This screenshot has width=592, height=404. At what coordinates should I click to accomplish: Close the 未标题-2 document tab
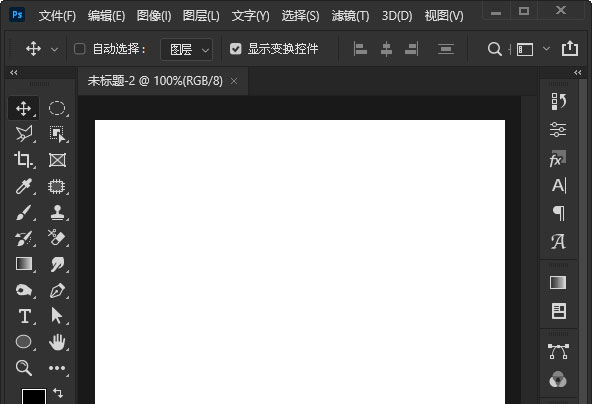[x=234, y=81]
